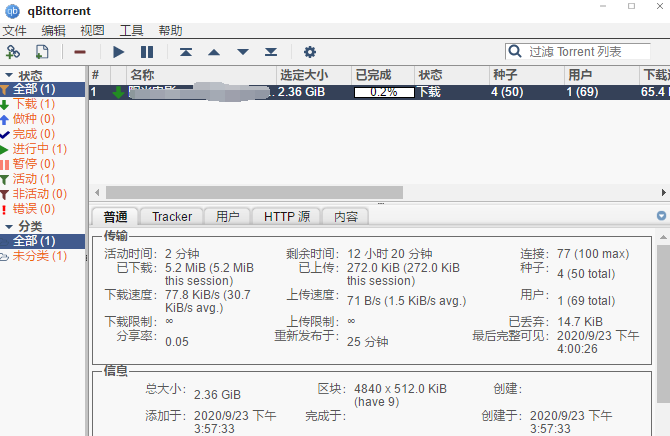Collapse the 状态 section in sidebar

pyautogui.click(x=9, y=75)
